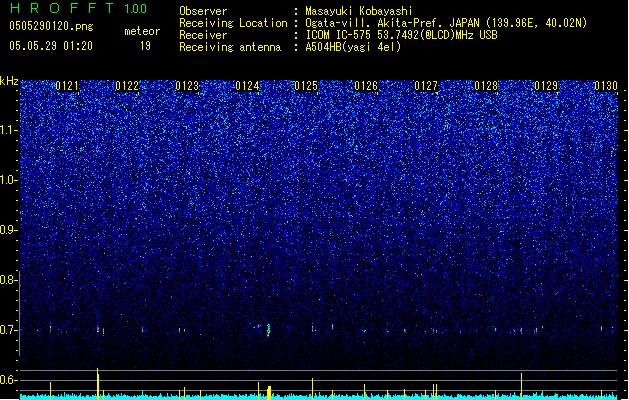Click the 0.9 kHz axis tick label
629x400 pixels.
pos(8,230)
